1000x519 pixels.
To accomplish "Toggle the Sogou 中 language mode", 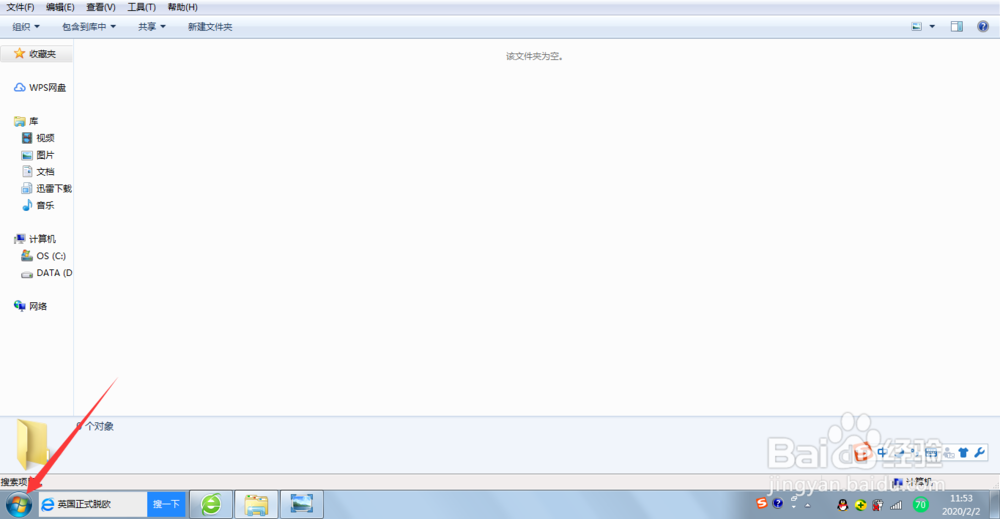I will pyautogui.click(x=882, y=452).
